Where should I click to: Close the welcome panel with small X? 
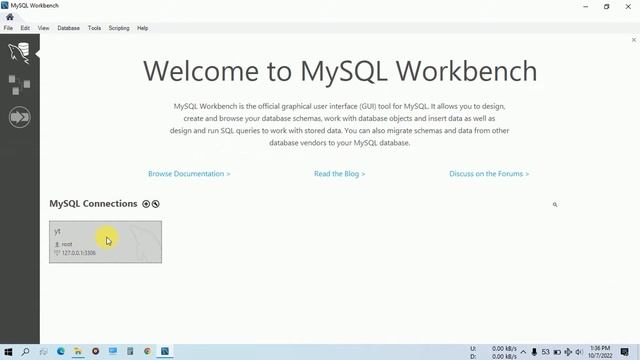(633, 40)
